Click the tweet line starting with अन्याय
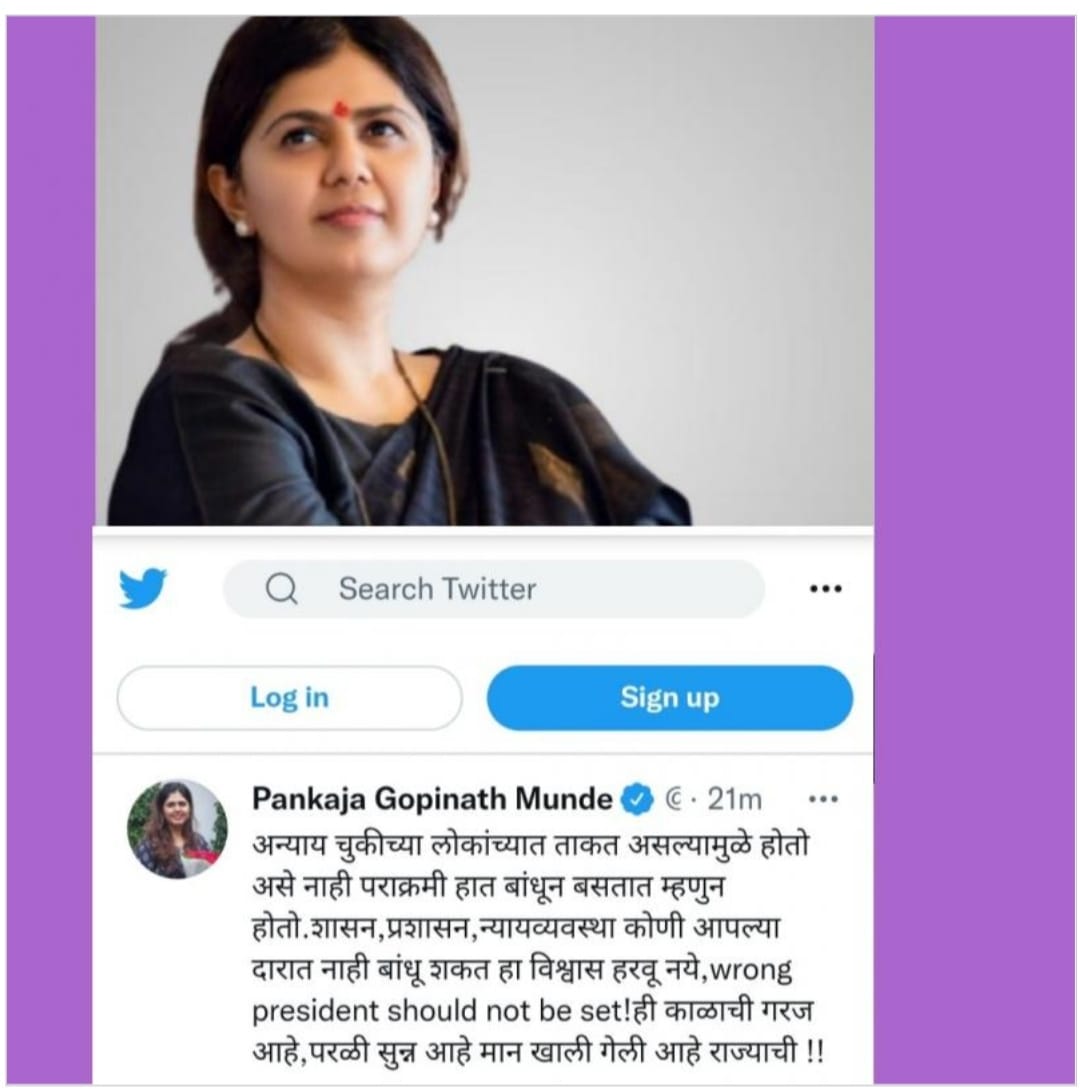This screenshot has width=1080, height=1092. (x=531, y=844)
